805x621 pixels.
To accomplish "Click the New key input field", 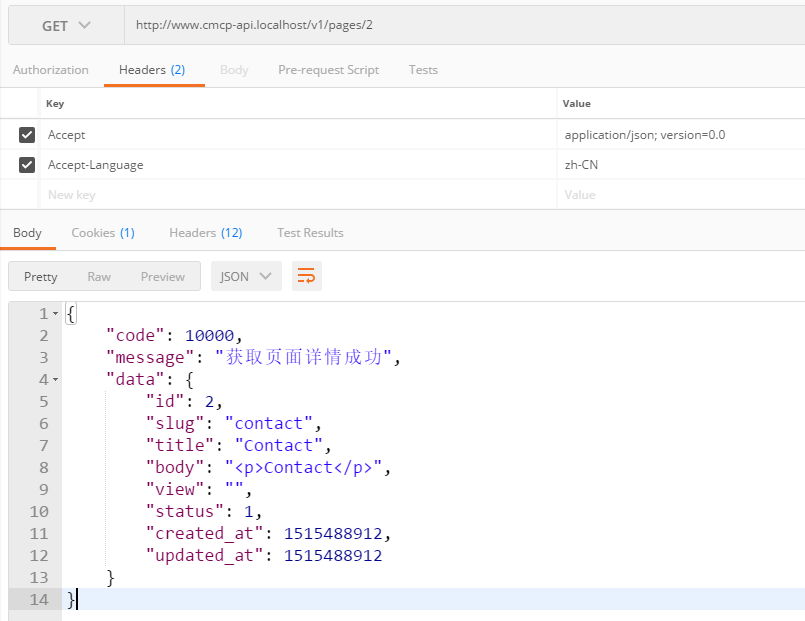I will tap(300, 195).
